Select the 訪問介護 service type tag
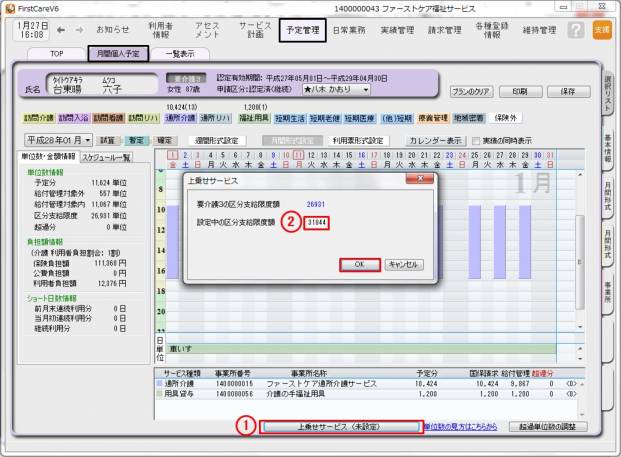 click(37, 117)
